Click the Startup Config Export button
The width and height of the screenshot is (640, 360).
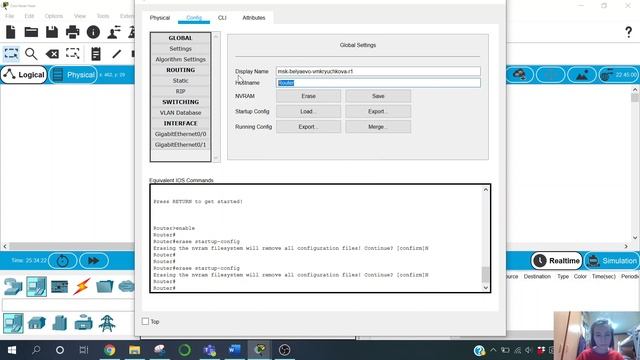tap(378, 111)
